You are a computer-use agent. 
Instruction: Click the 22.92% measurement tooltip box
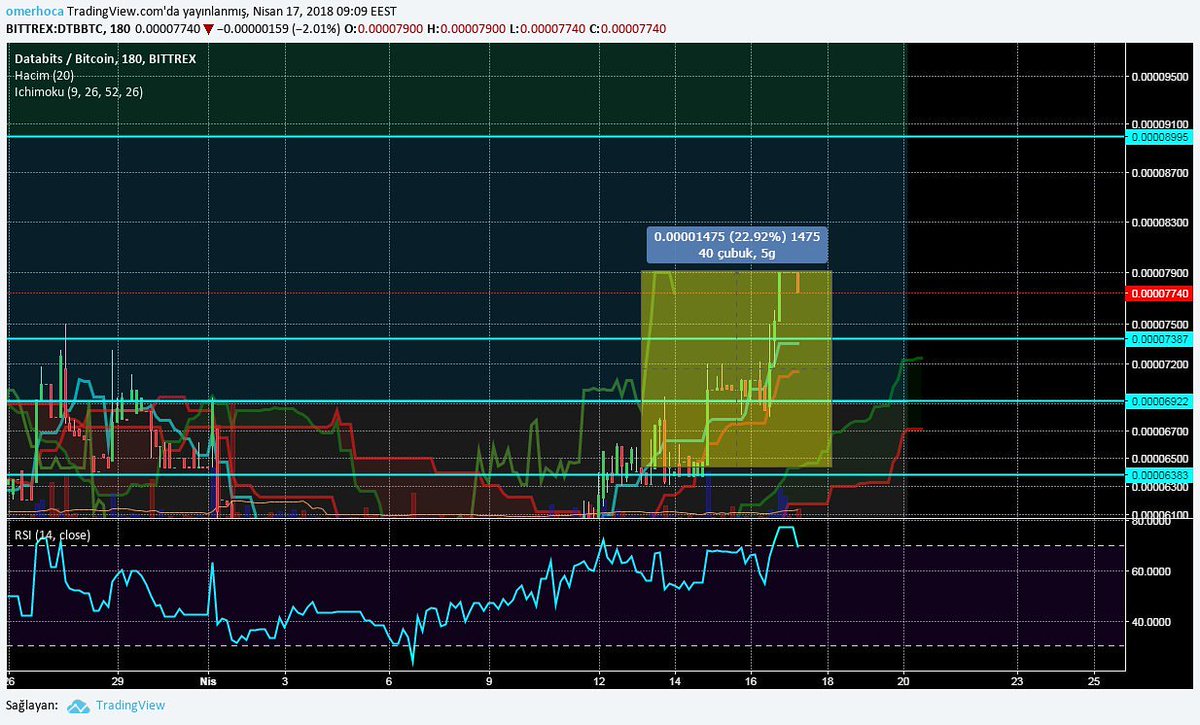737,243
